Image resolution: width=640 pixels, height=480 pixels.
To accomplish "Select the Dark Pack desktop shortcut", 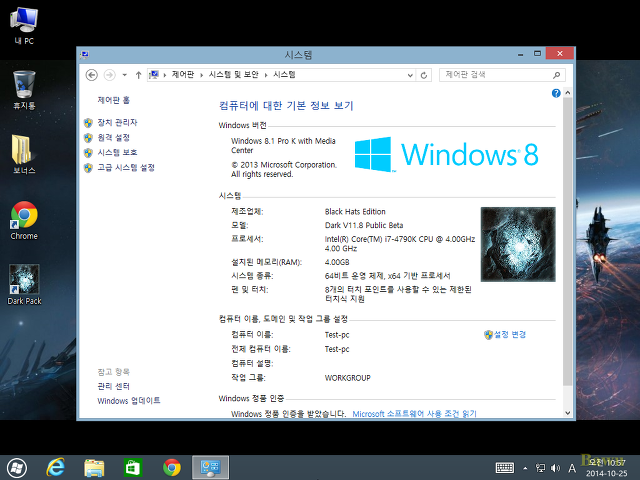I will click(24, 284).
